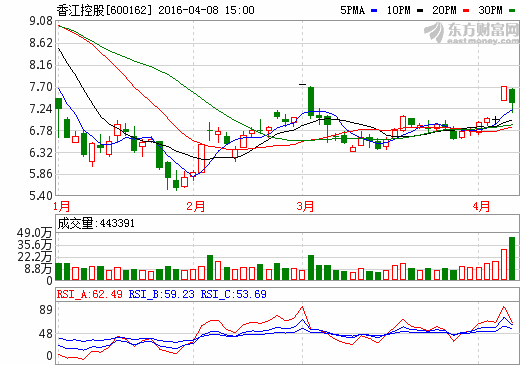Click the 49.0万 volume axis label
The width and height of the screenshot is (520, 365).
tap(35, 233)
